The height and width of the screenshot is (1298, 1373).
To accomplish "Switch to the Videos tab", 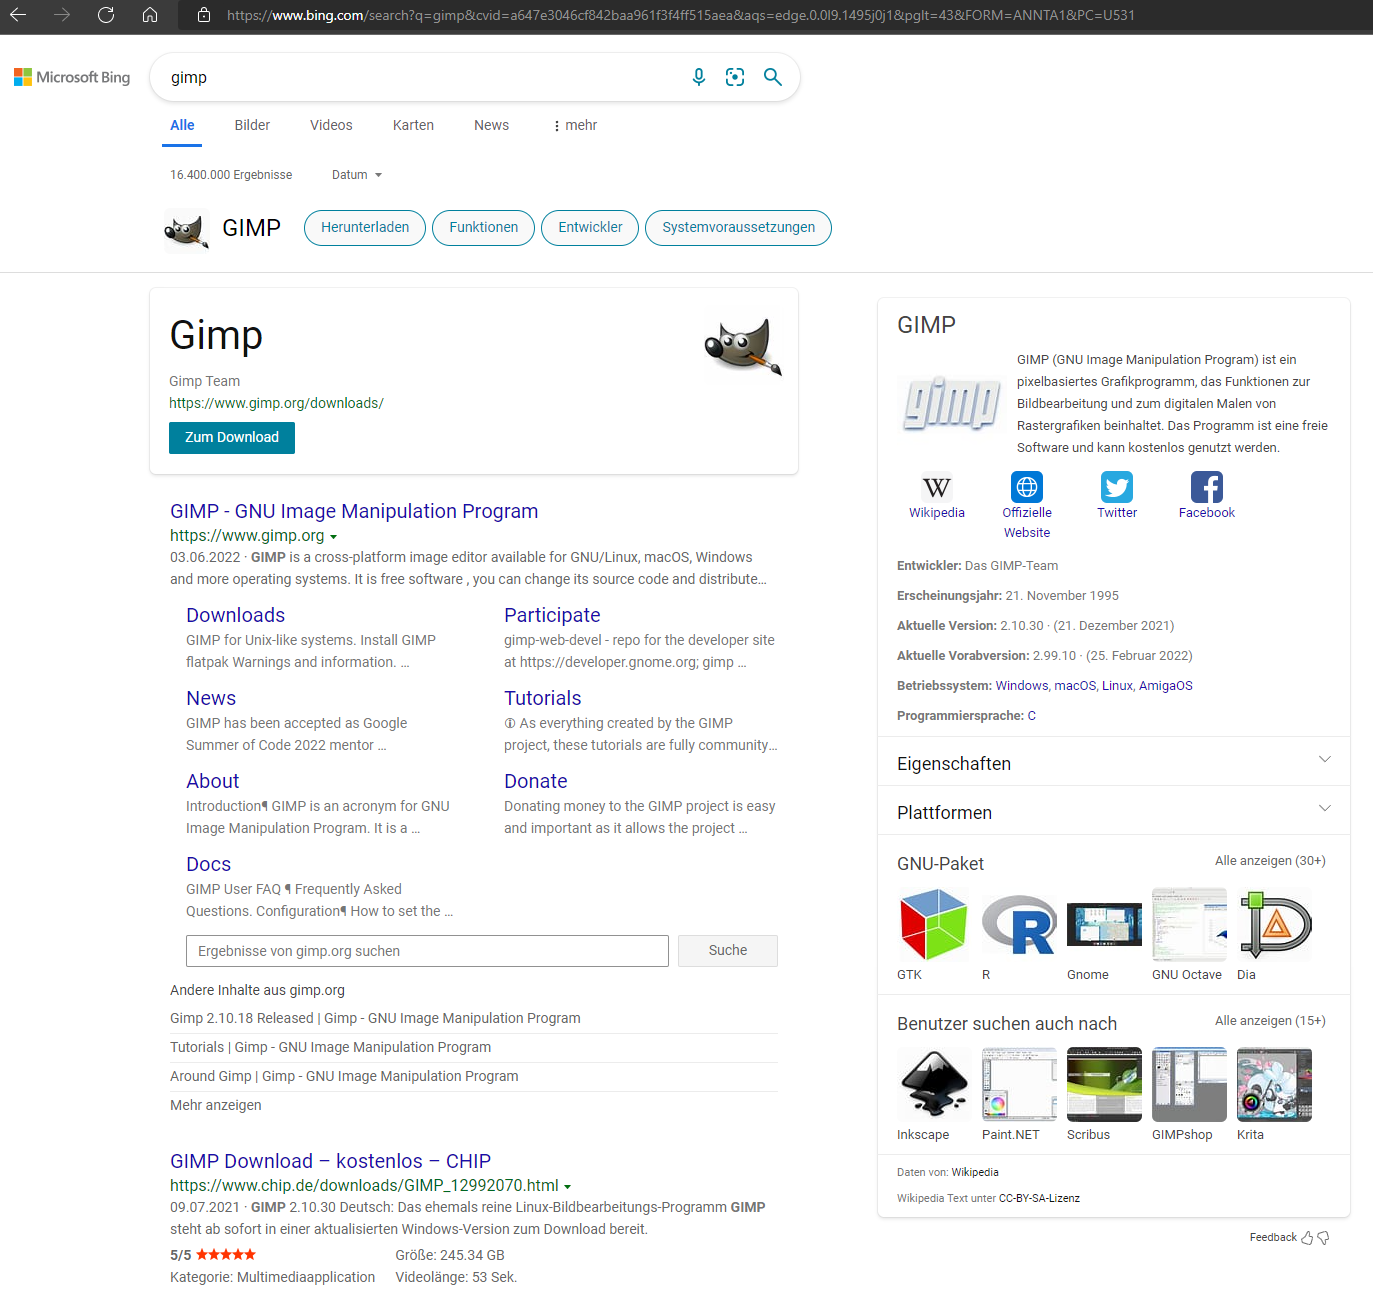I will 331,125.
